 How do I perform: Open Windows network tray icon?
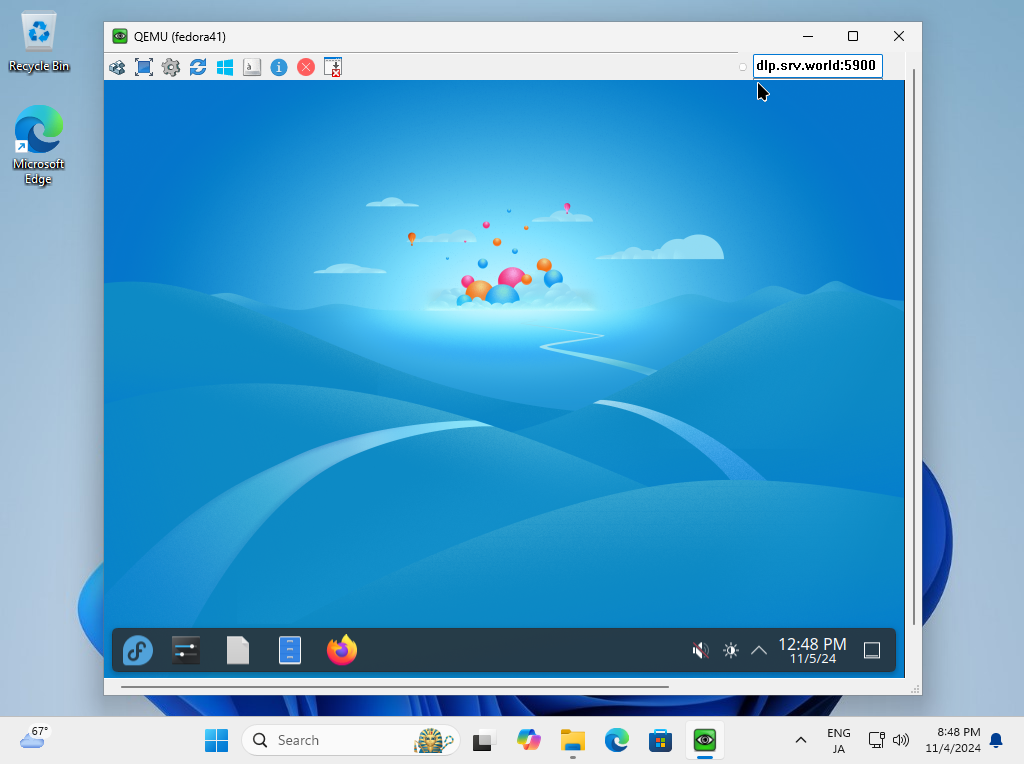click(x=876, y=740)
